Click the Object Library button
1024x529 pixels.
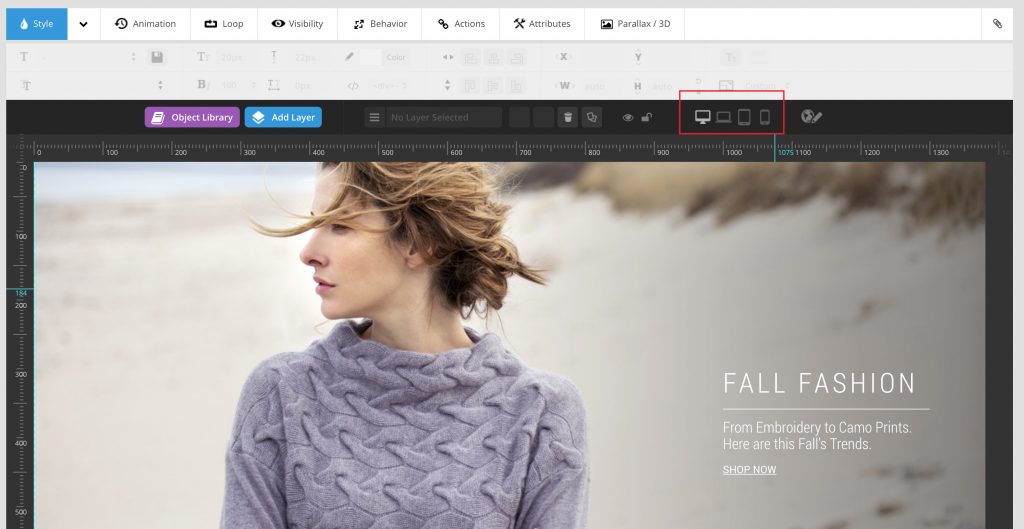(192, 118)
